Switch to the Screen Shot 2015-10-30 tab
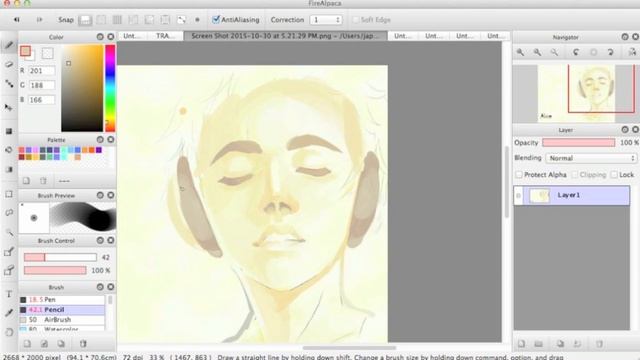The height and width of the screenshot is (360, 640). click(286, 36)
